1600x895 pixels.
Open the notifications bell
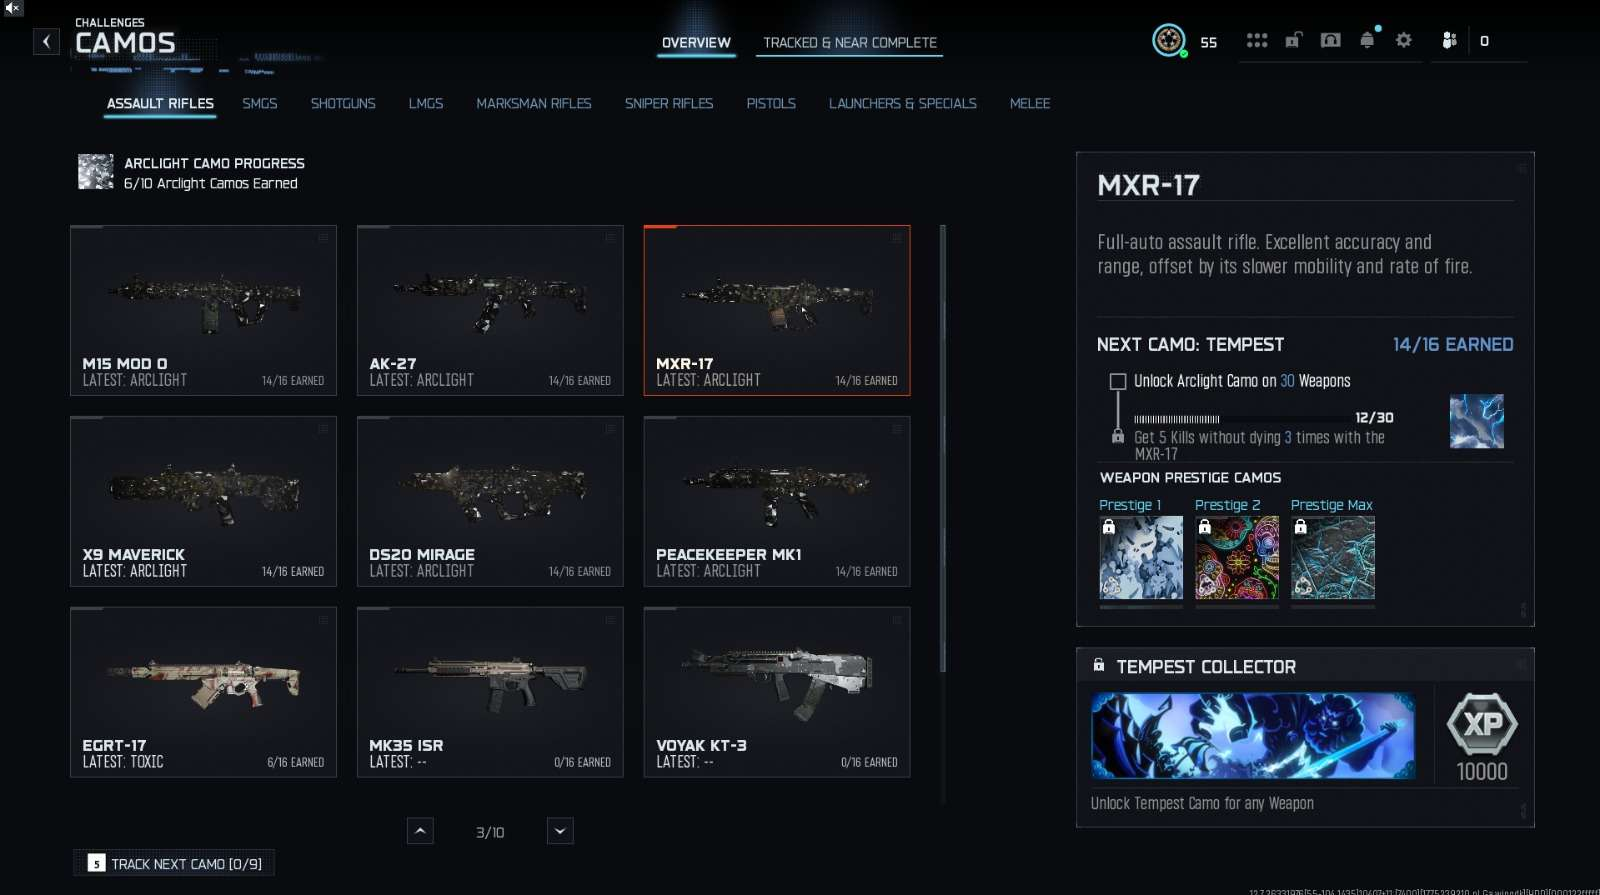pyautogui.click(x=1367, y=40)
